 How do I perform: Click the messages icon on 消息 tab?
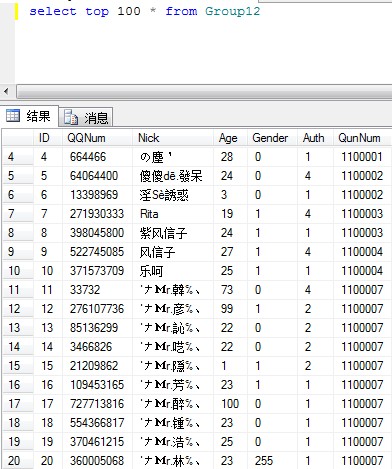(x=71, y=117)
